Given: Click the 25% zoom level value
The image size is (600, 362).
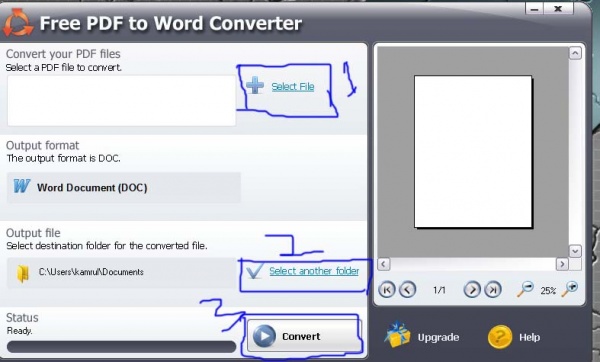Looking at the screenshot, I should point(548,291).
